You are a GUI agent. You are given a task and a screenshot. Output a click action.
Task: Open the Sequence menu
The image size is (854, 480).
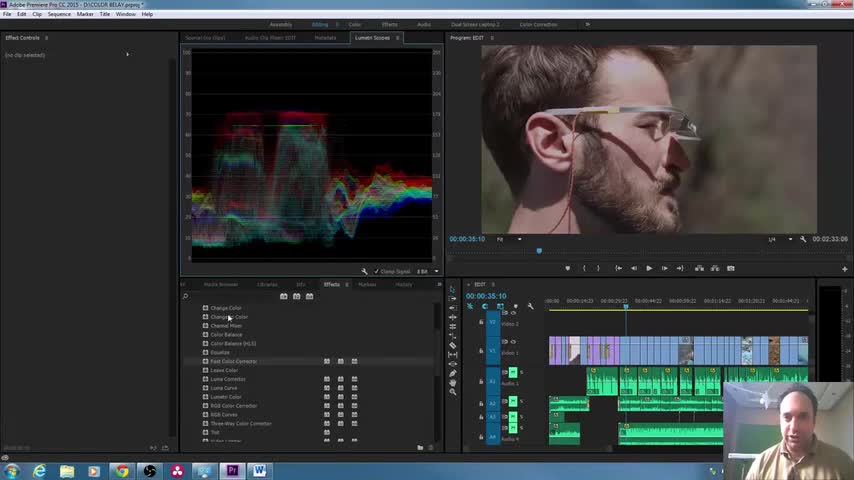(59, 14)
